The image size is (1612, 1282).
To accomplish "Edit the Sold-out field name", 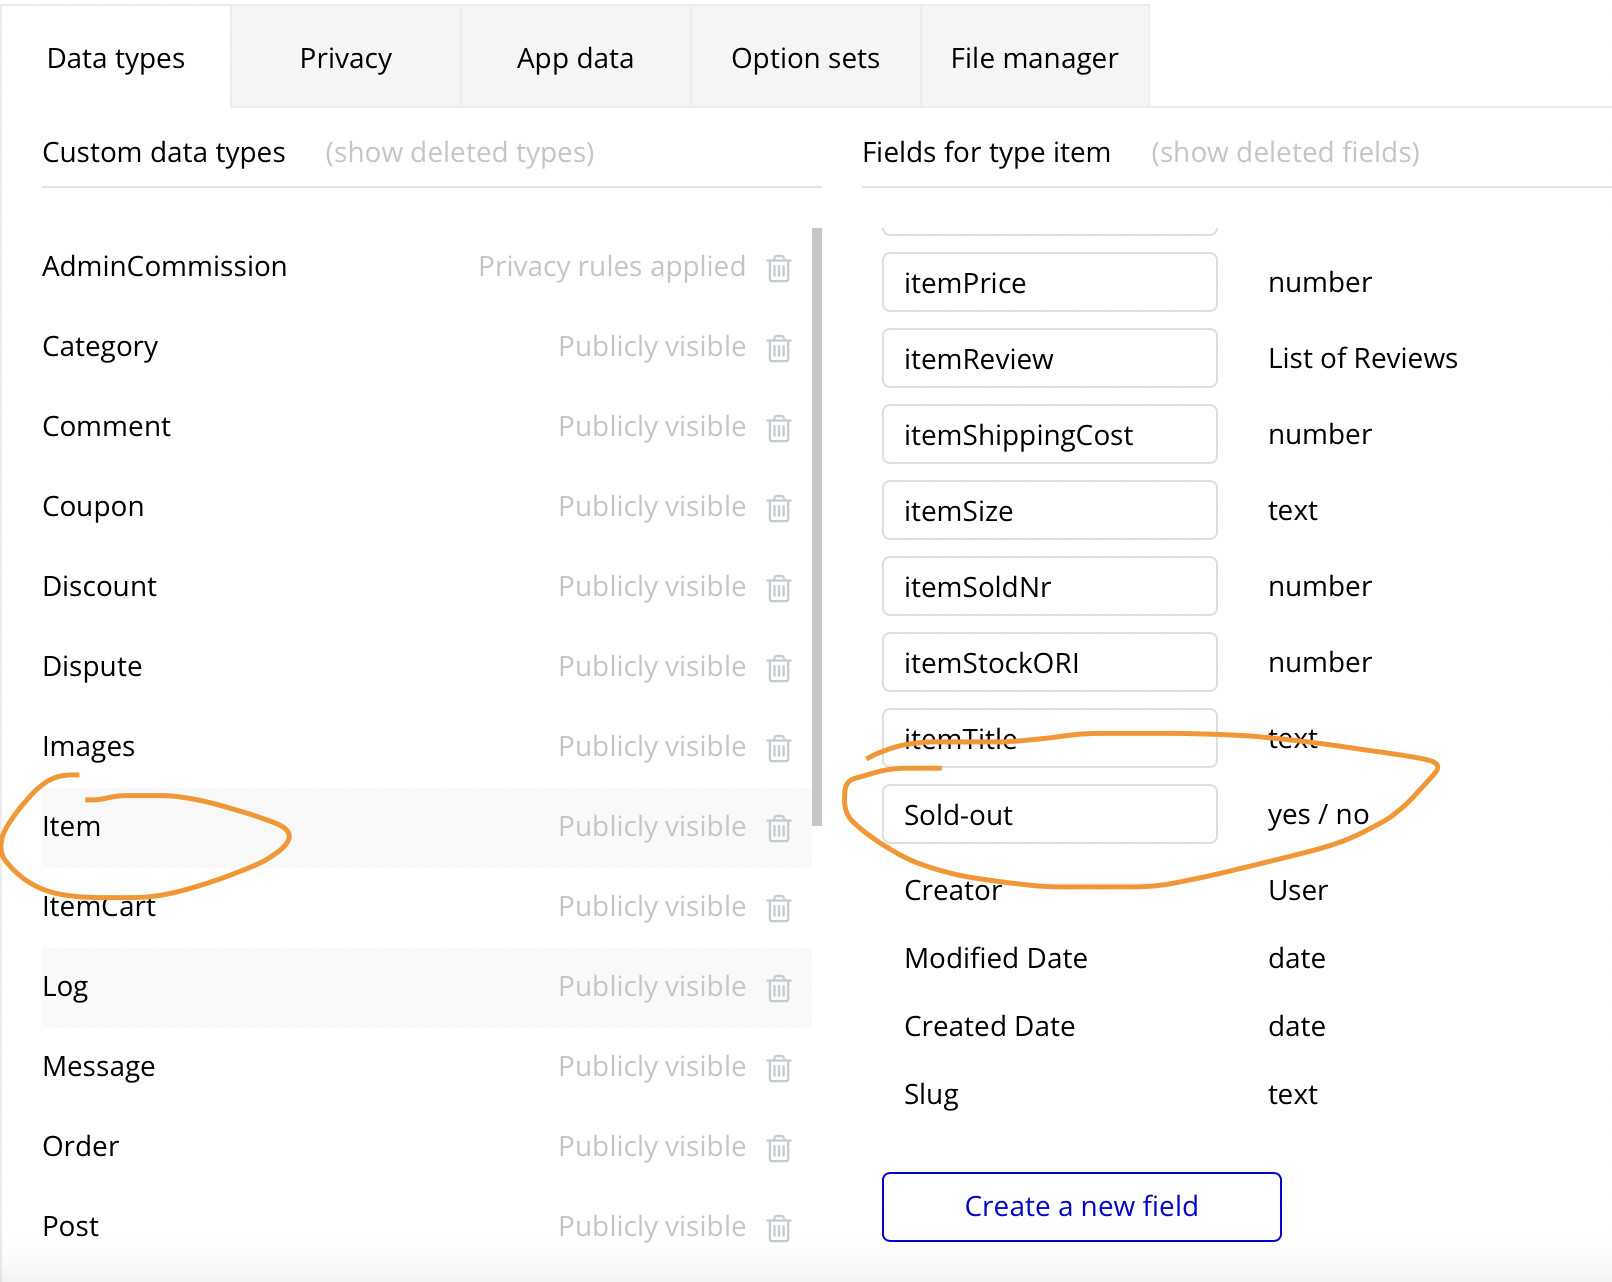I will coord(1049,815).
